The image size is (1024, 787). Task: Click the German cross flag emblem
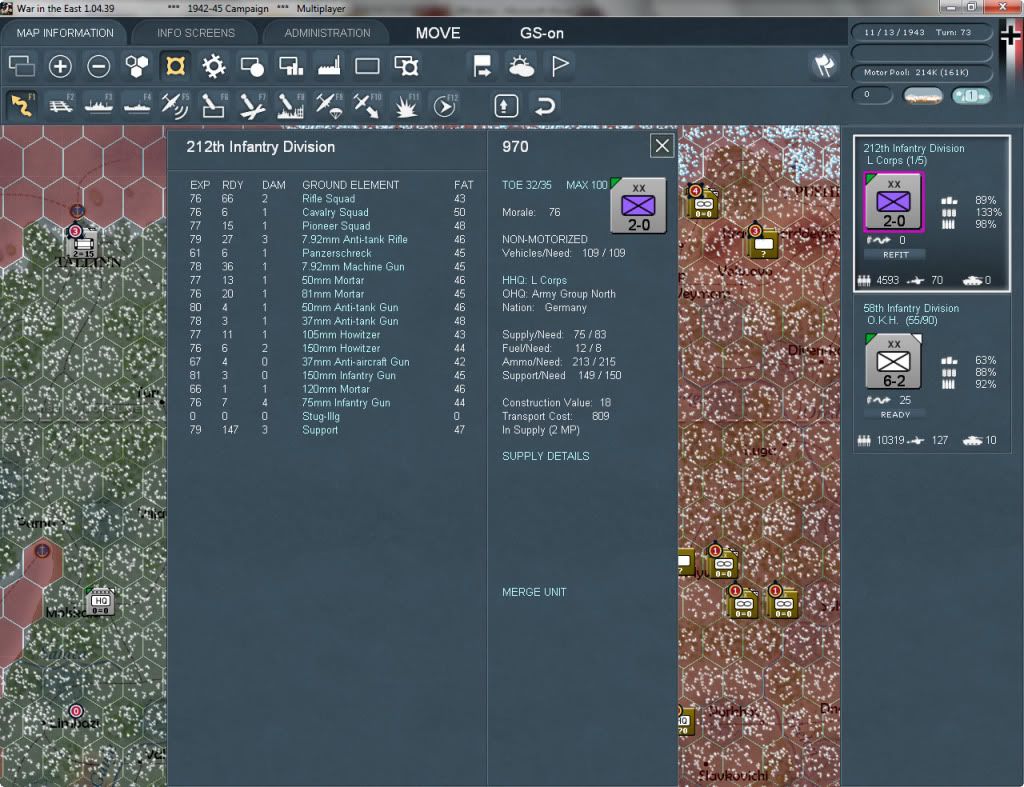(1010, 36)
